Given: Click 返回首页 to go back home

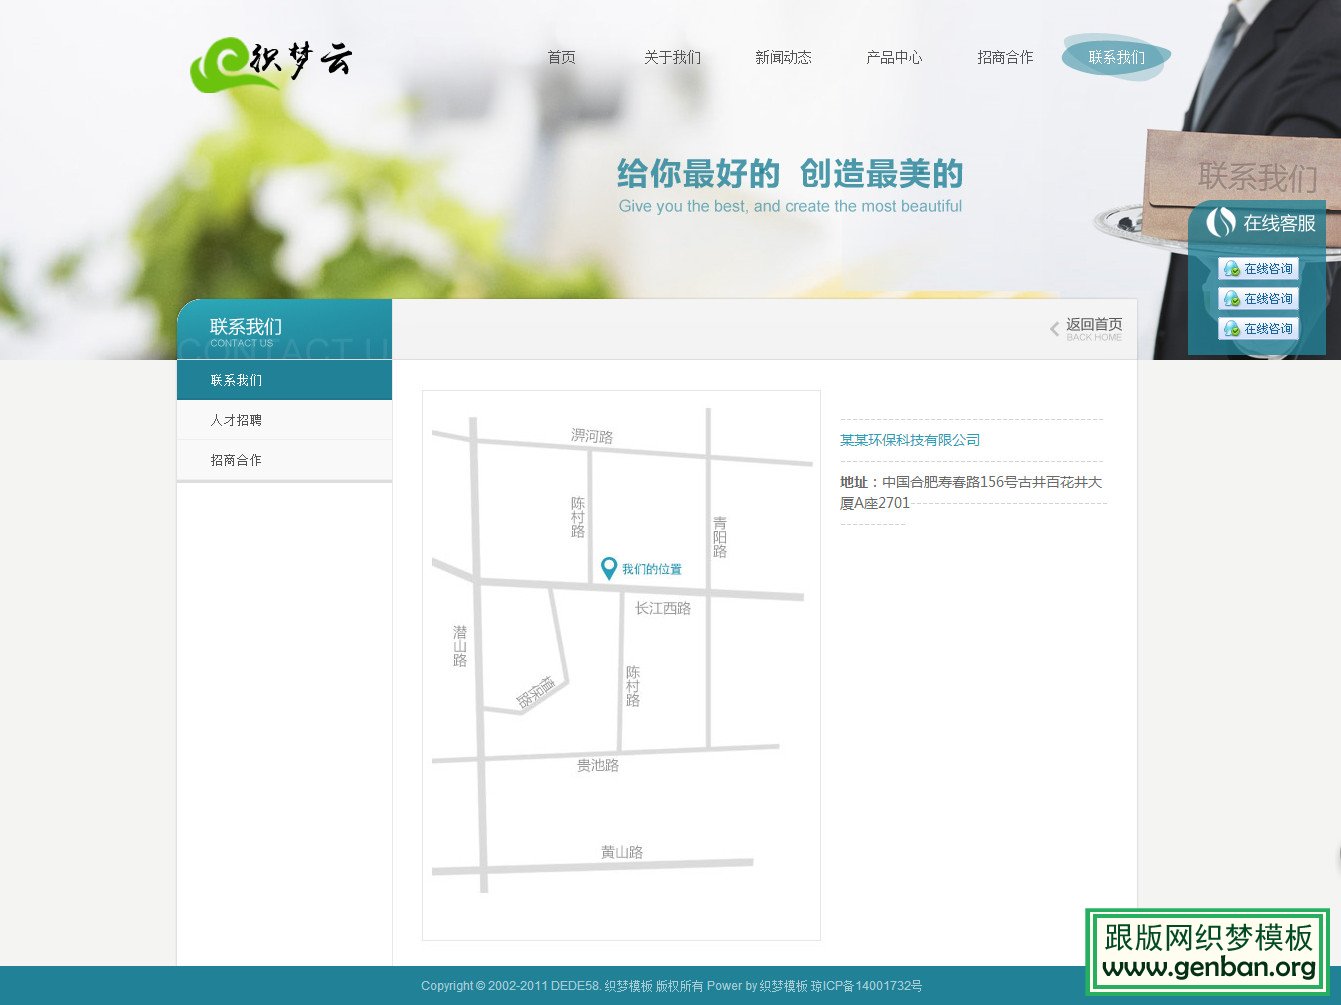Looking at the screenshot, I should coord(1095,323).
